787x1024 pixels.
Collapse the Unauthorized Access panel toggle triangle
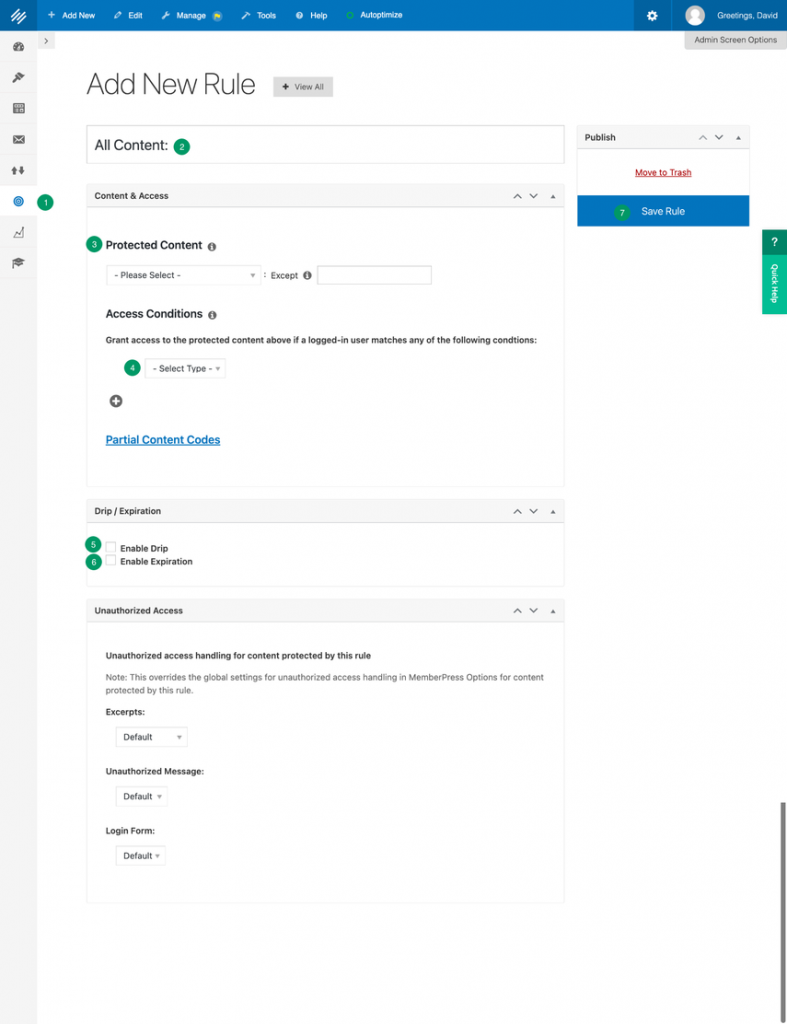point(553,610)
